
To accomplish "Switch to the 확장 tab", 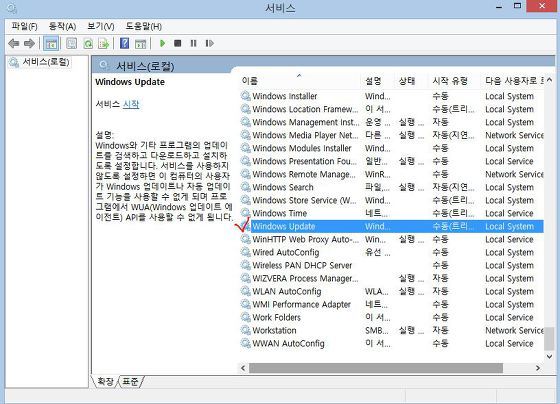I will 105,381.
